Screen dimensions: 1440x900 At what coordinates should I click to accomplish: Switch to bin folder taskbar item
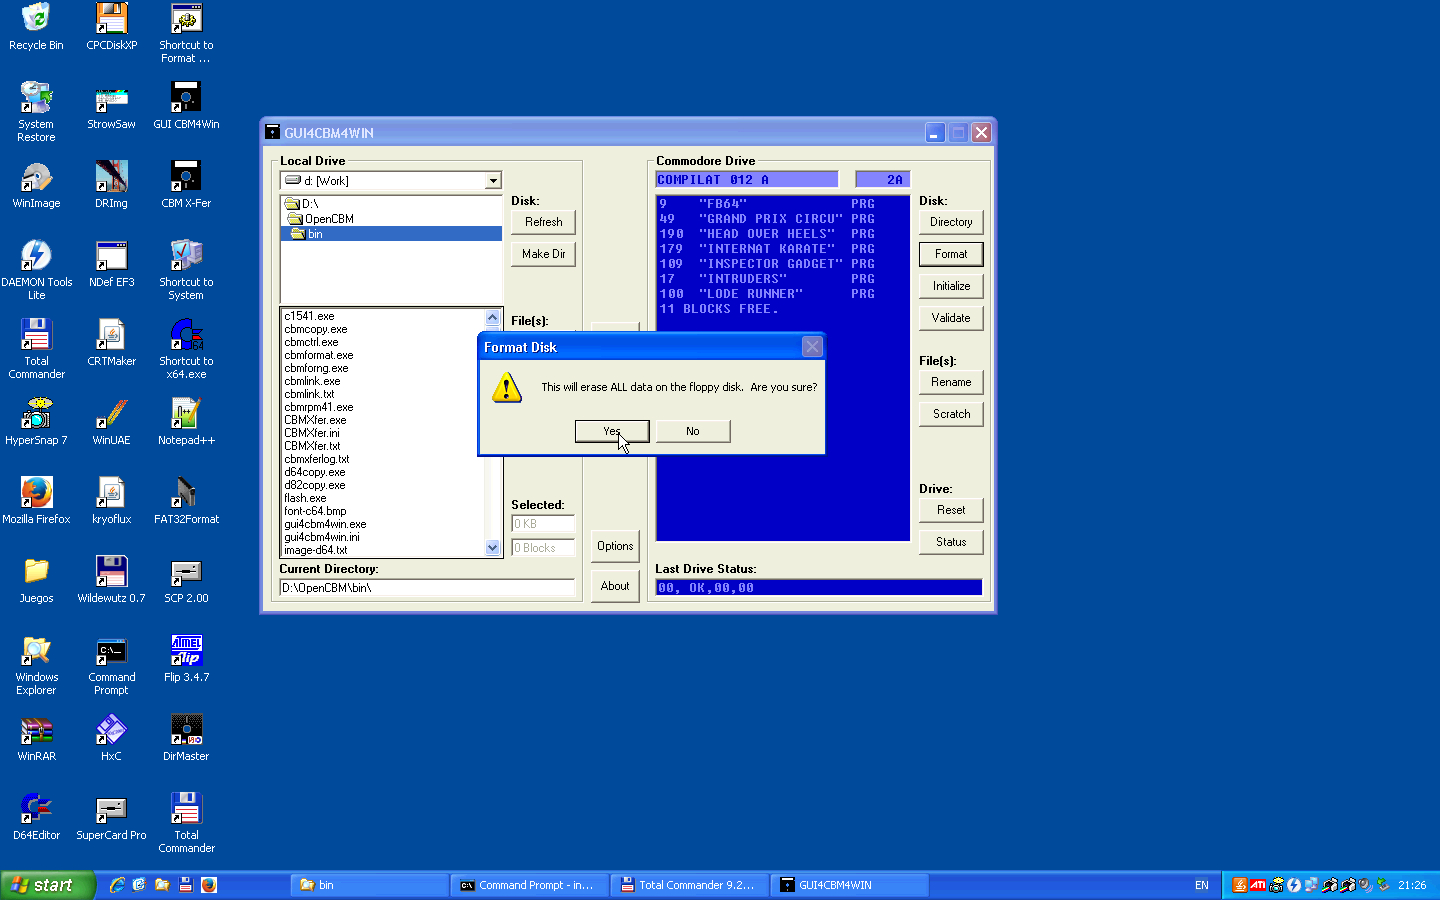(x=370, y=885)
